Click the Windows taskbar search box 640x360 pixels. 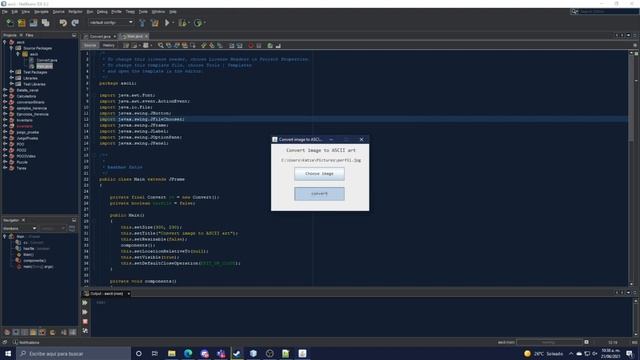pos(74,353)
